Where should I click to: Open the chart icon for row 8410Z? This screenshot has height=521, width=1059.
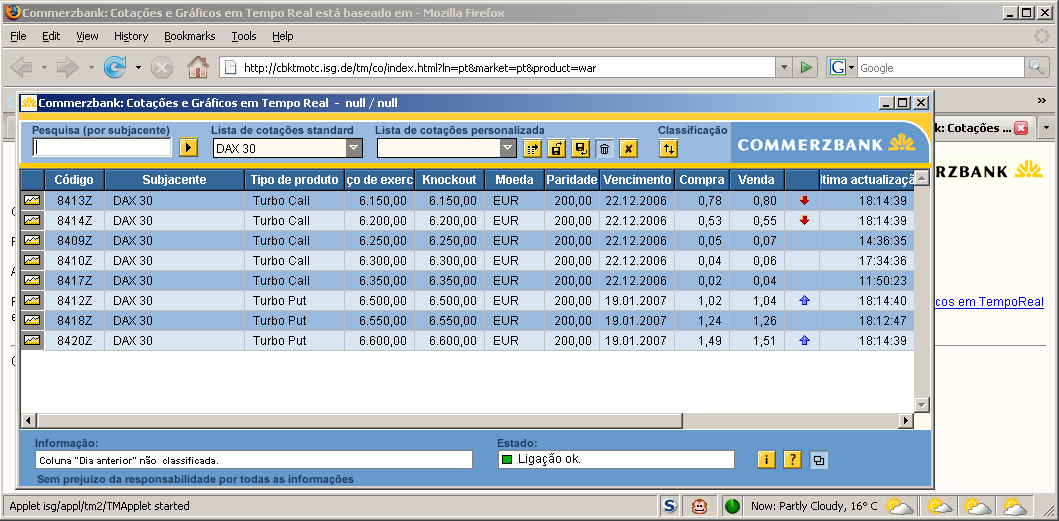[x=32, y=260]
